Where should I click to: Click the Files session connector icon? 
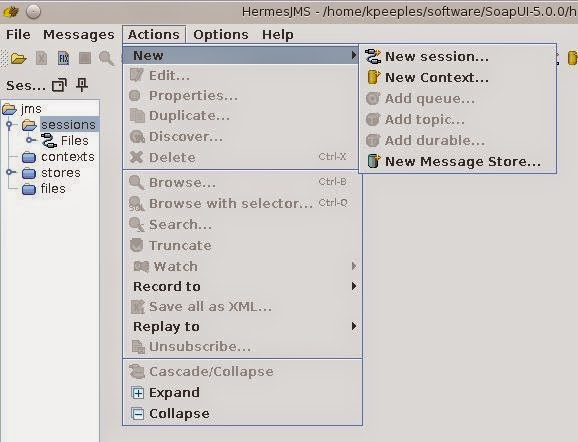click(x=49, y=140)
